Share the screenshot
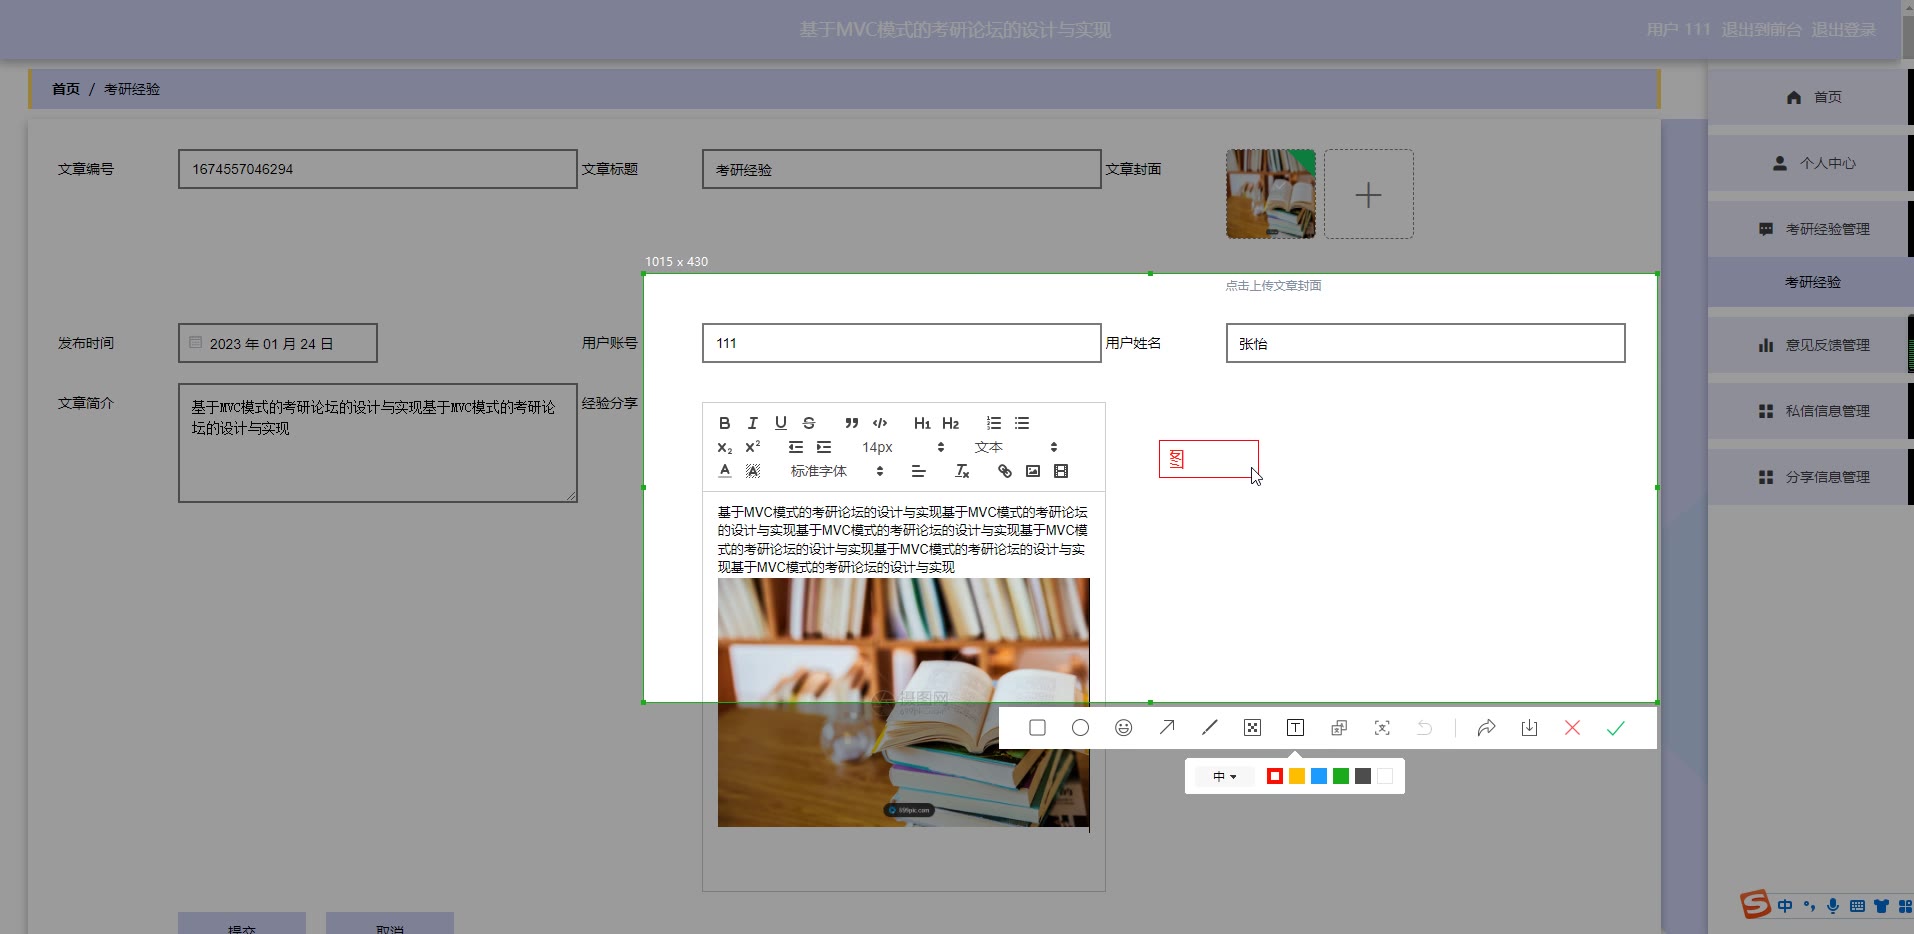 [x=1486, y=728]
